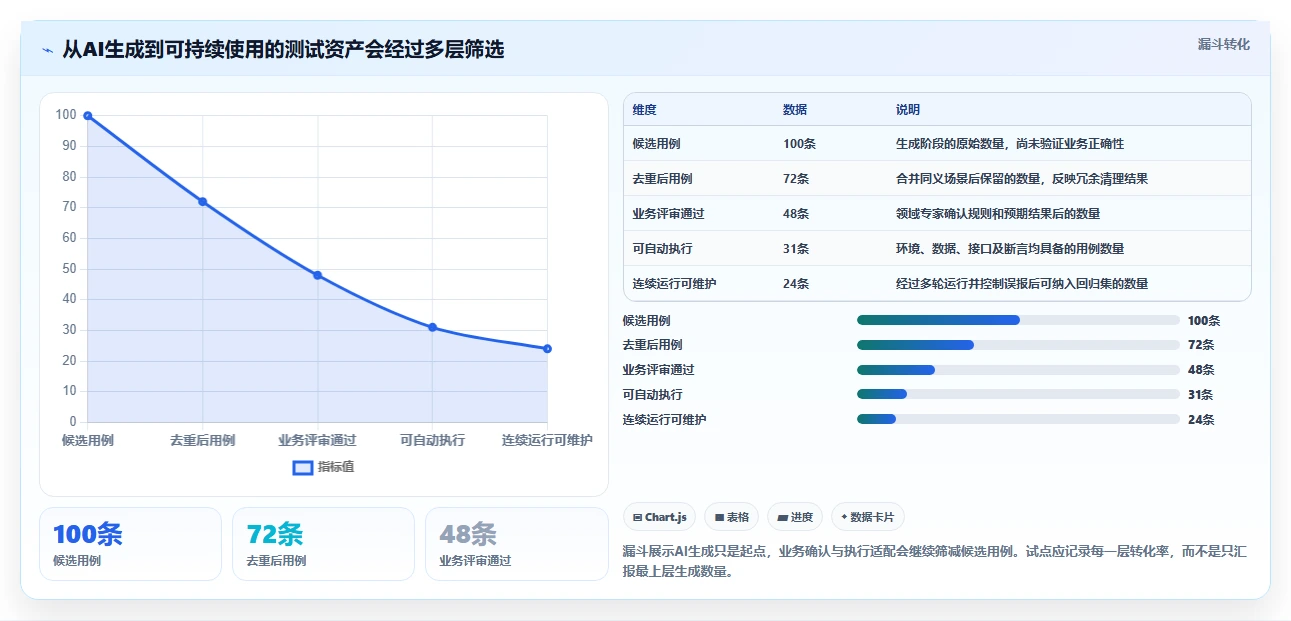
Task: Click the 100条 value beside progress bars
Action: 1204,321
